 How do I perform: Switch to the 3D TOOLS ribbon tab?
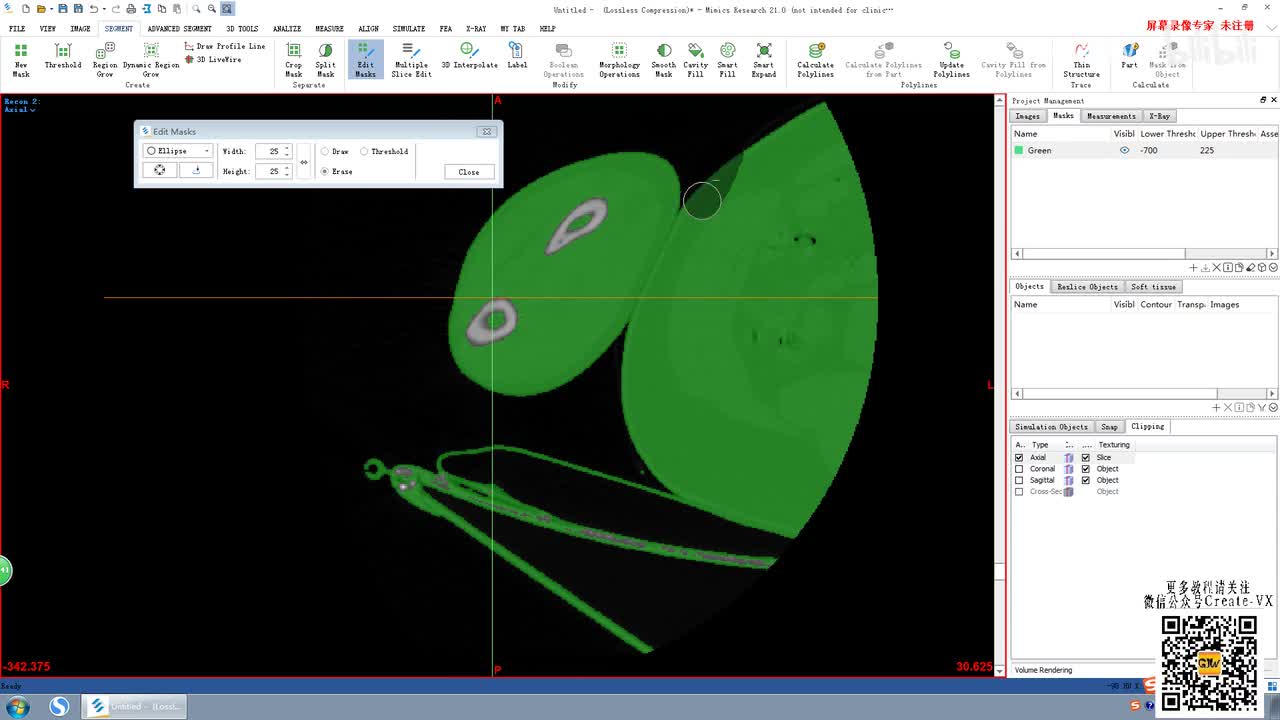click(x=242, y=29)
